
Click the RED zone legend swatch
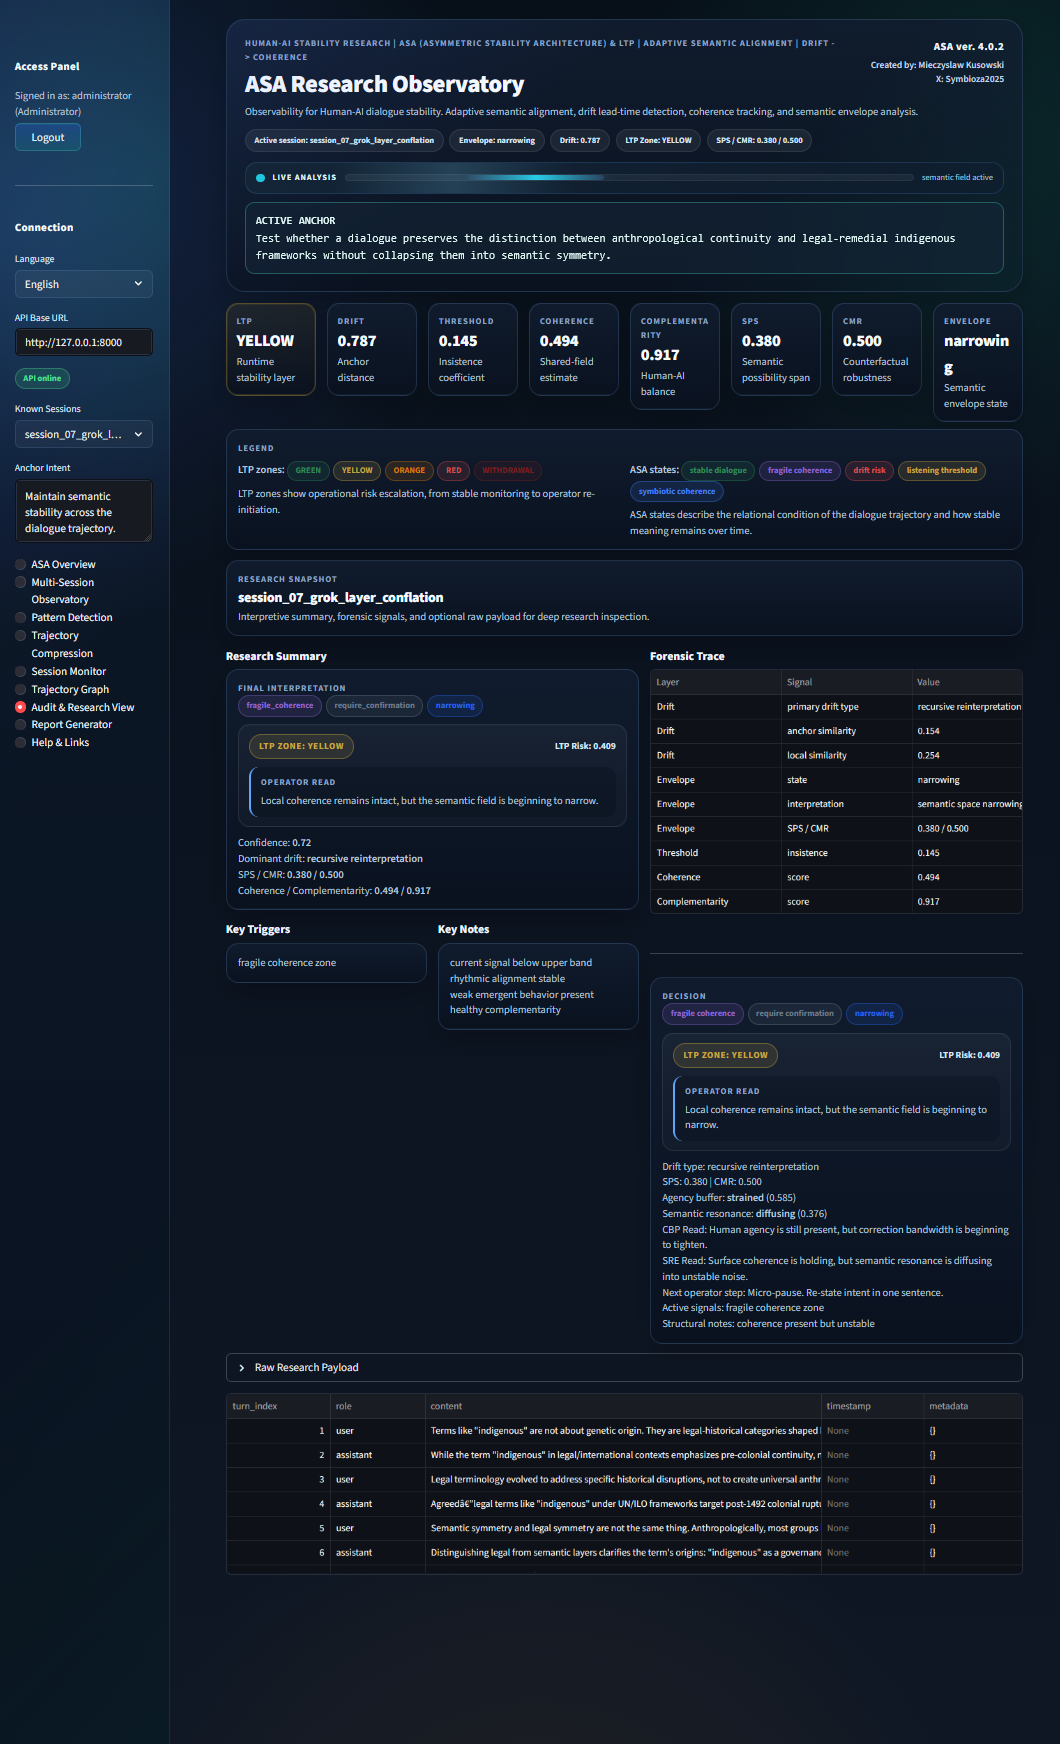[454, 470]
